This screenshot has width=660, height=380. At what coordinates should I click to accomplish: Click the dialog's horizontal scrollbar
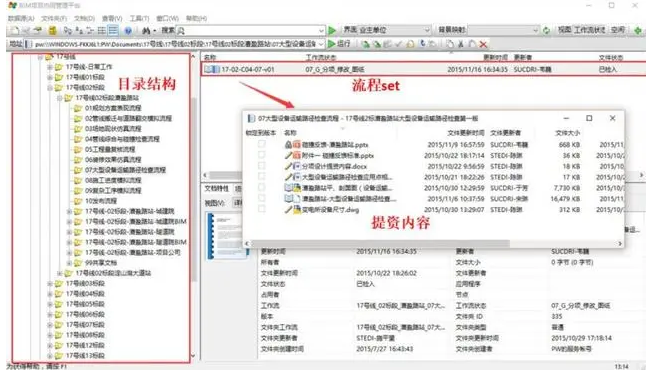coord(381,244)
